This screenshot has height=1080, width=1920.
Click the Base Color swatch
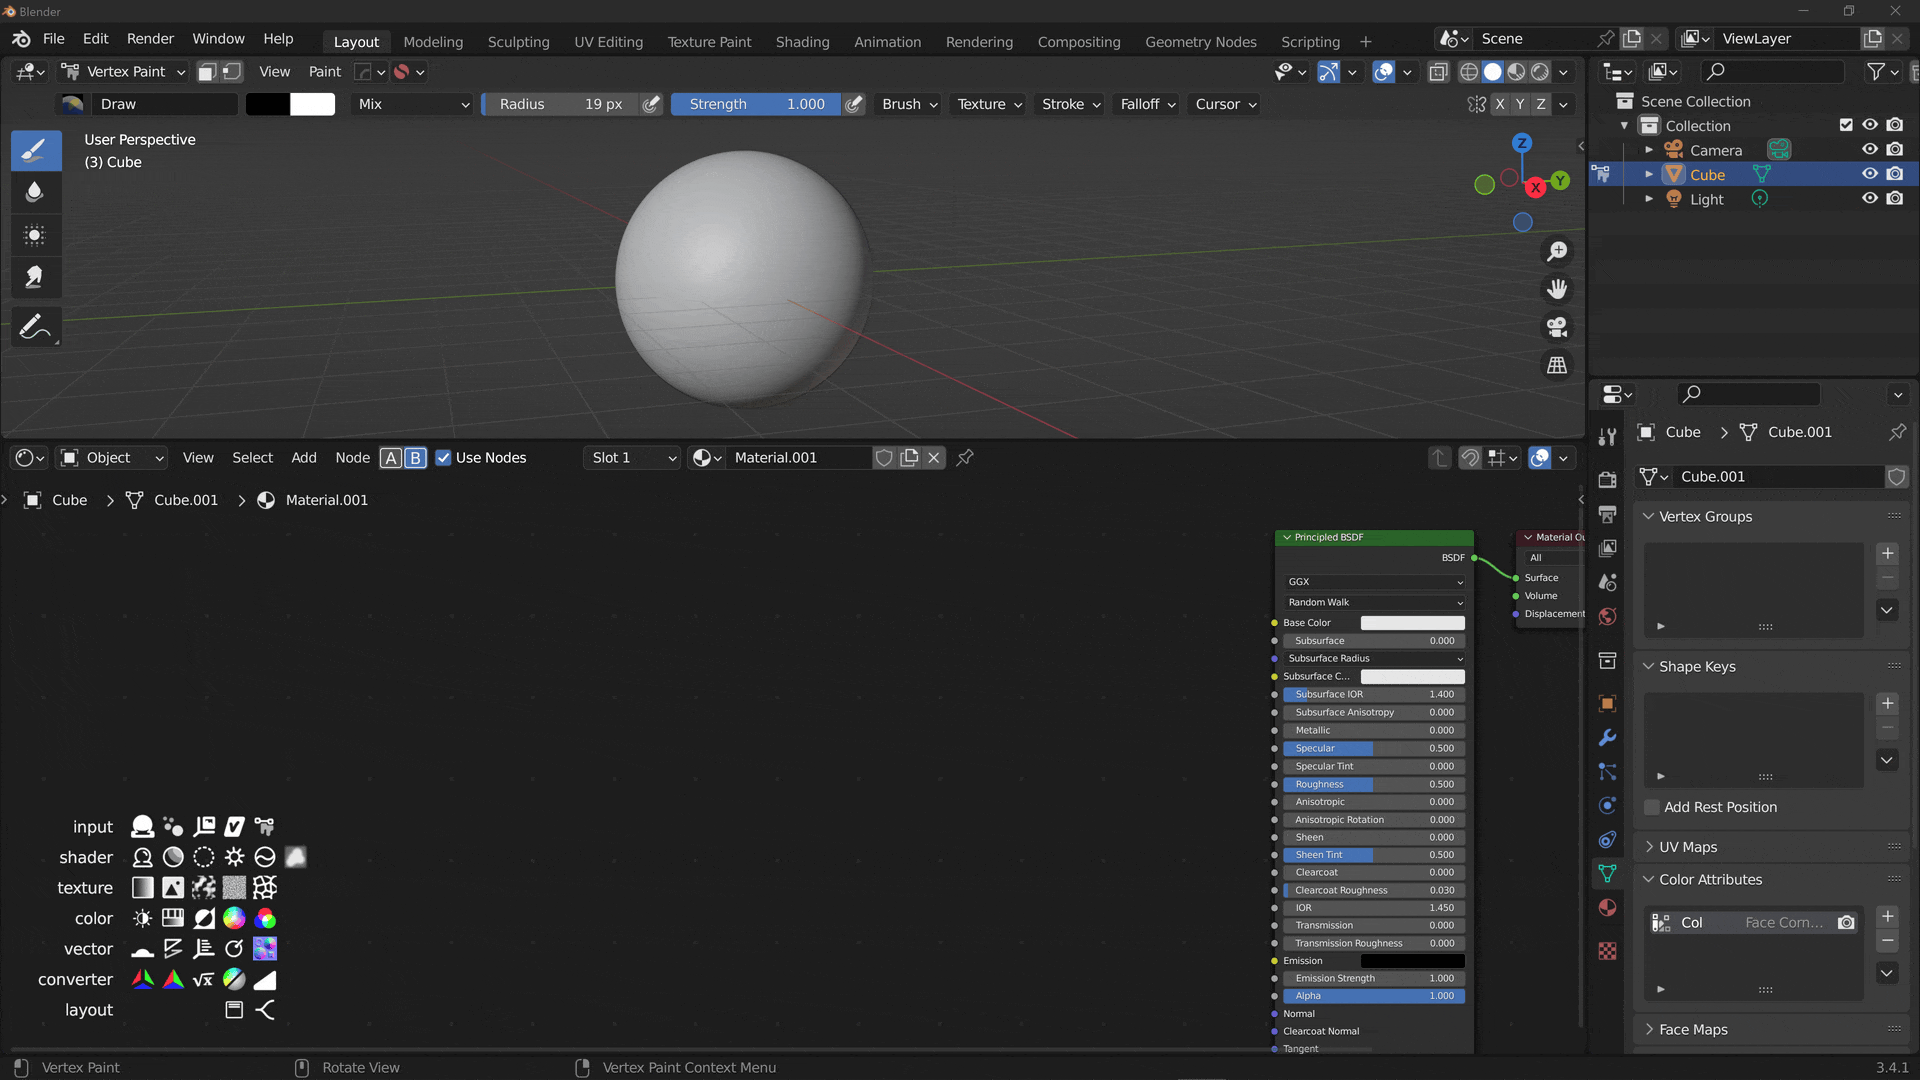click(1412, 623)
